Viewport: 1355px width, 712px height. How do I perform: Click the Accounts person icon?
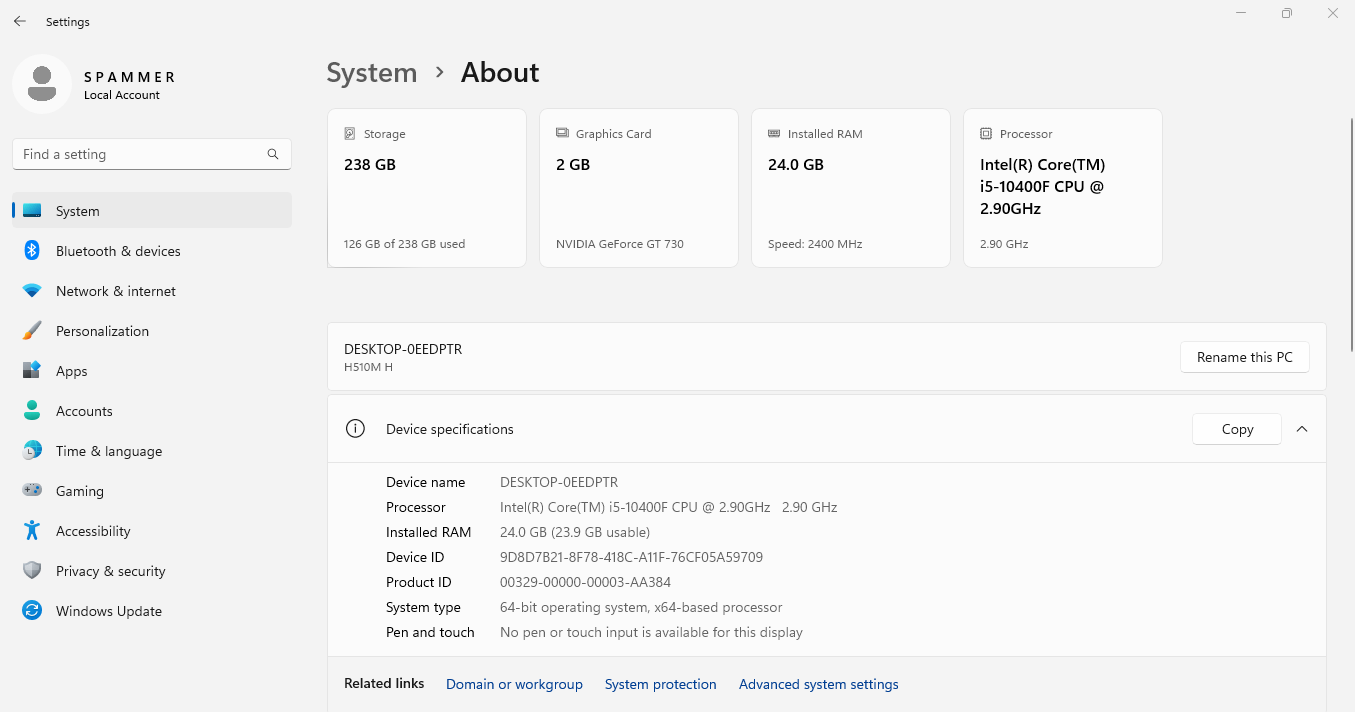pyautogui.click(x=32, y=411)
